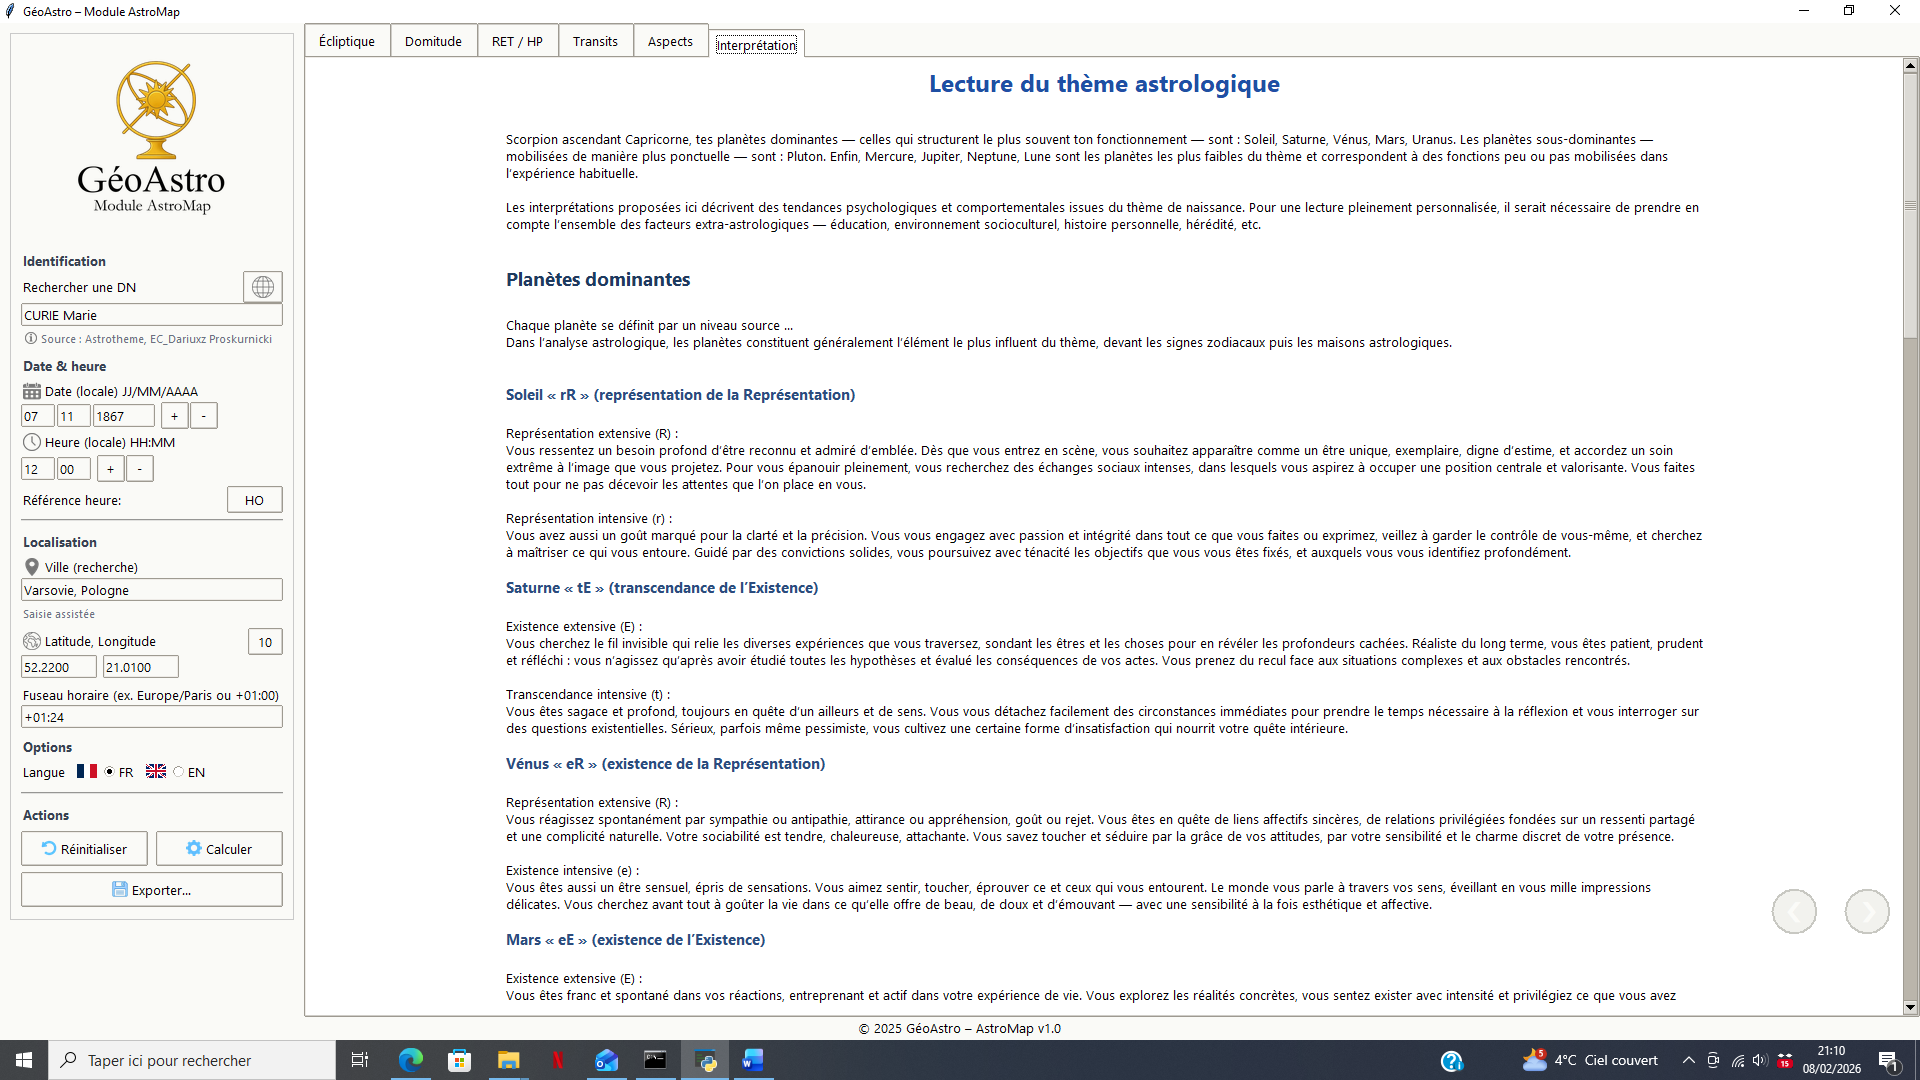Switch to the RET / HP tab
This screenshot has width=1920, height=1080.
point(517,41)
